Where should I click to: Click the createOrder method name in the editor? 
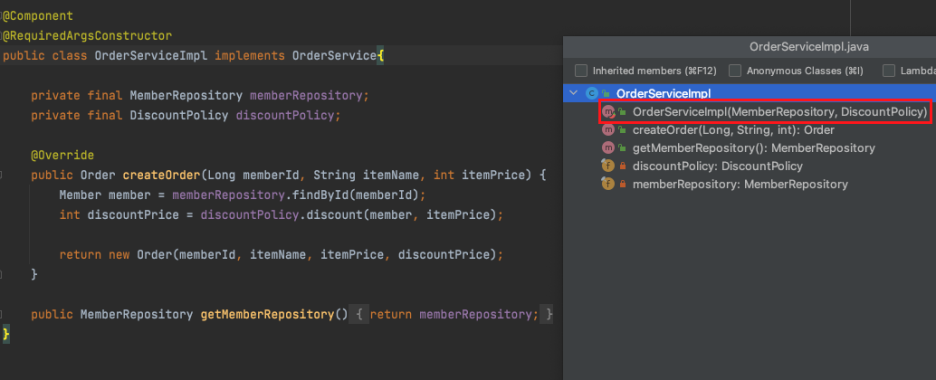pos(161,175)
